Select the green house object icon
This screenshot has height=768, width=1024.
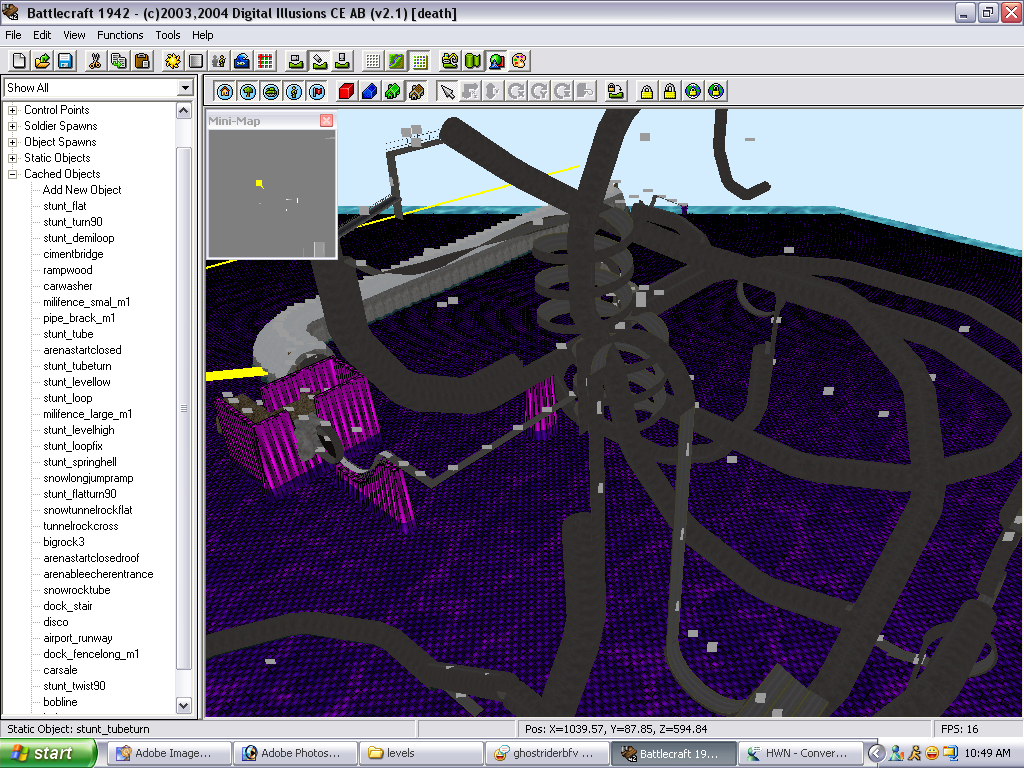point(392,91)
